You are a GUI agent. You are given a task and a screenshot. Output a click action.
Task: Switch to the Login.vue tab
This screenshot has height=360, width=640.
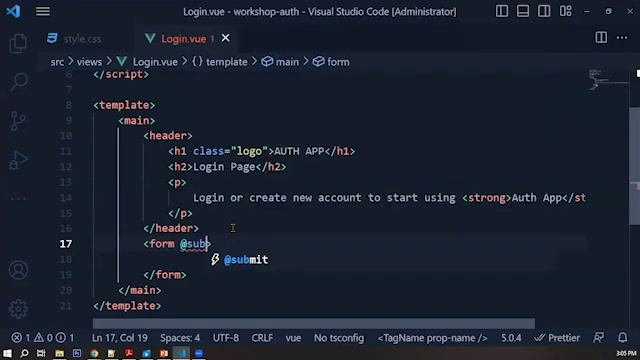(183, 38)
